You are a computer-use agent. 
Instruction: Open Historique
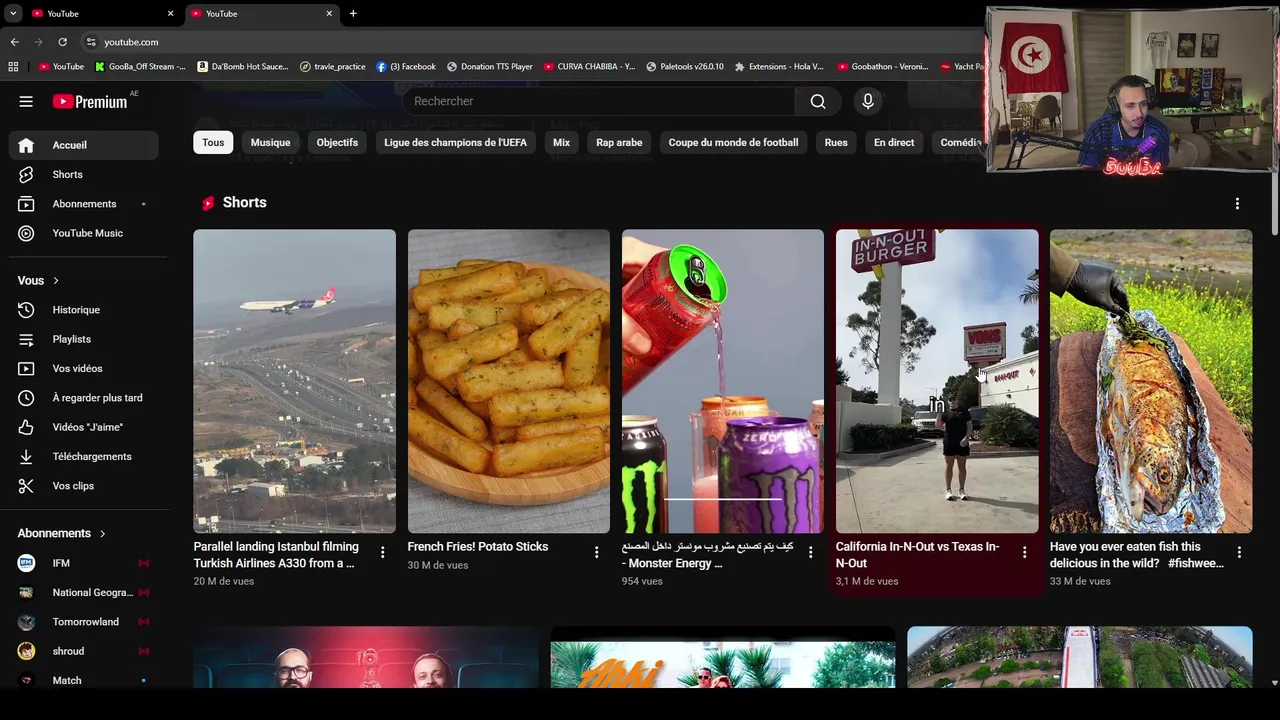point(84,310)
